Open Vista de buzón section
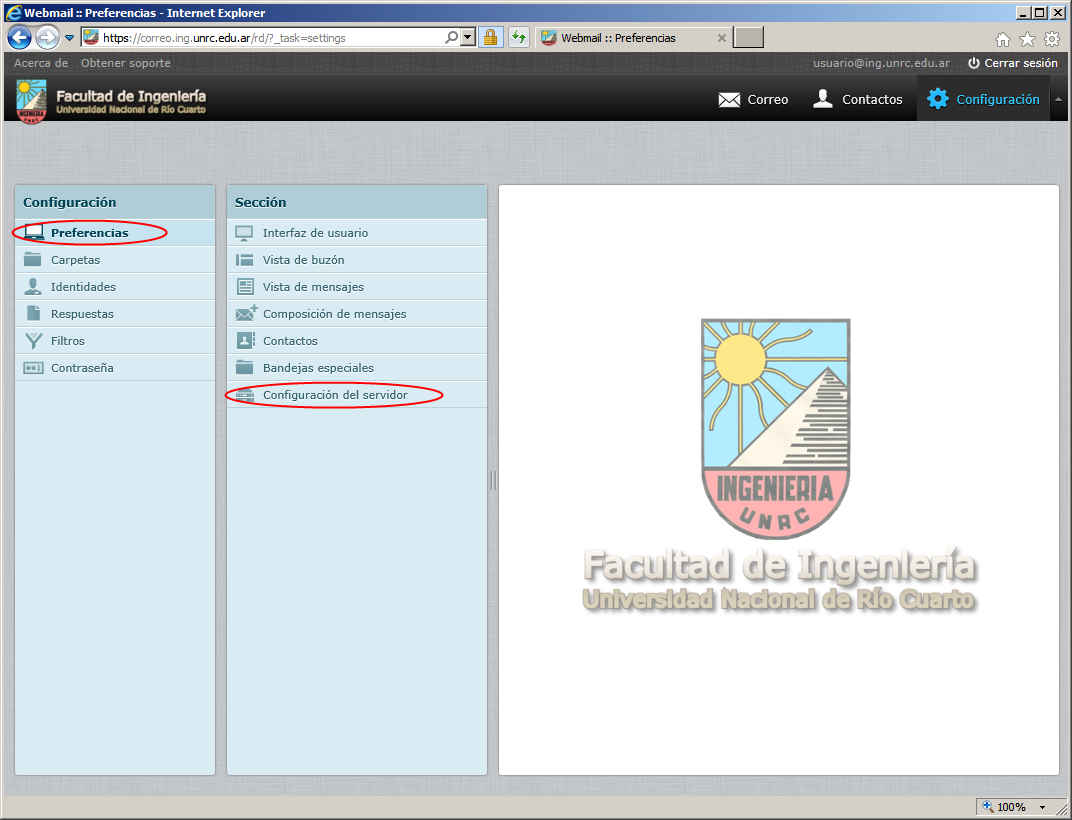Screen dimensions: 1072x820 (357, 260)
